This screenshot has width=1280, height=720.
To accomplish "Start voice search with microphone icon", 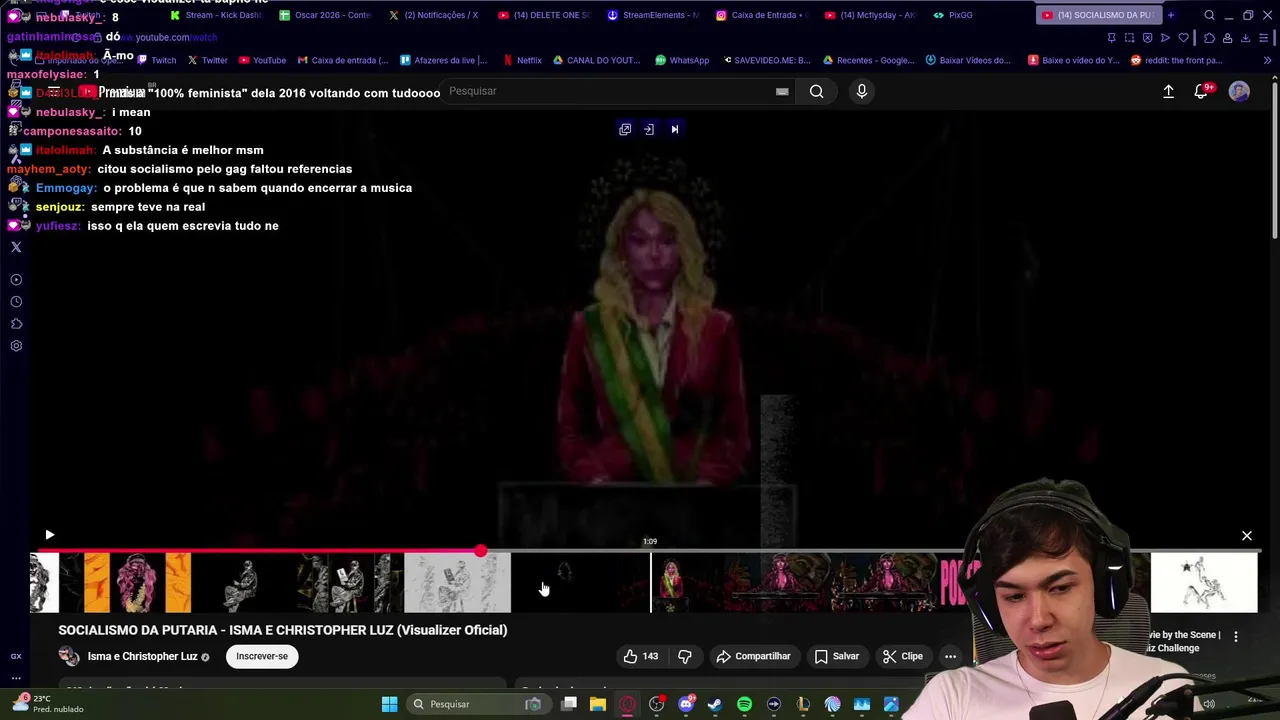I will click(x=862, y=91).
